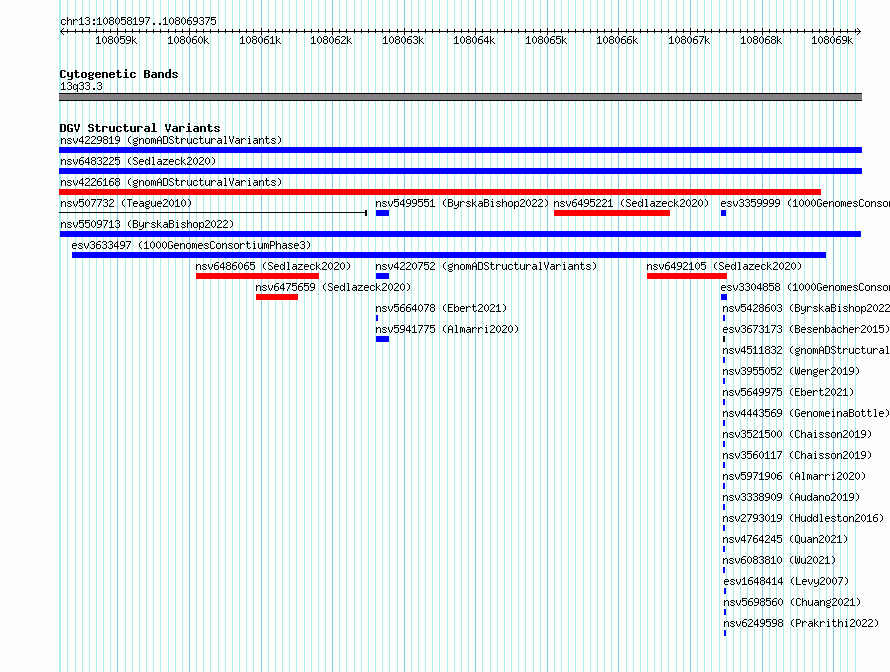Viewport: 890px width, 672px height.
Task: Click the 108060k ruler tick label
Action: click(188, 40)
